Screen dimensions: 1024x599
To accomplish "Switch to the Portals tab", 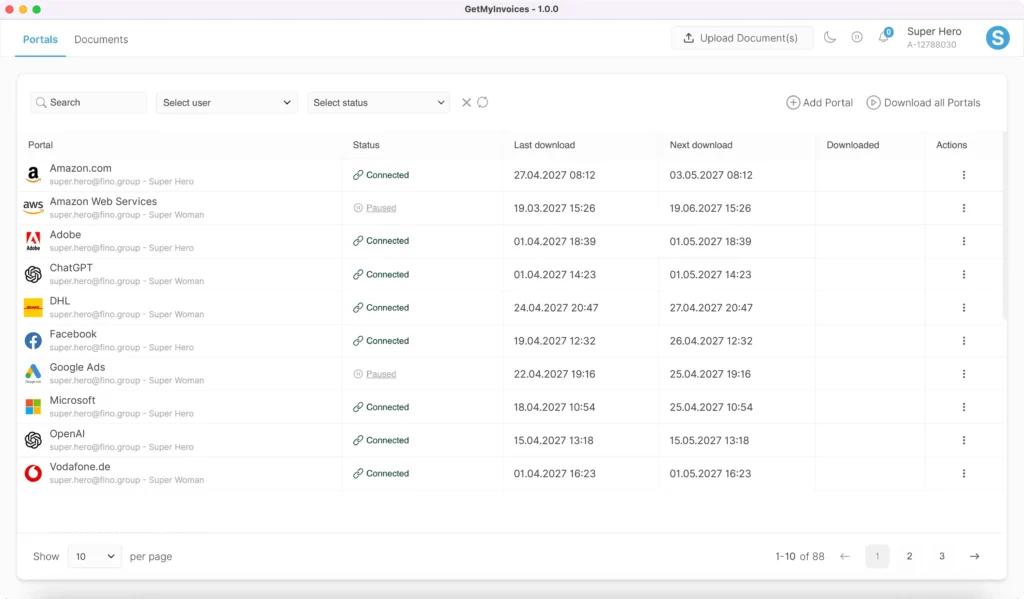I will point(40,39).
